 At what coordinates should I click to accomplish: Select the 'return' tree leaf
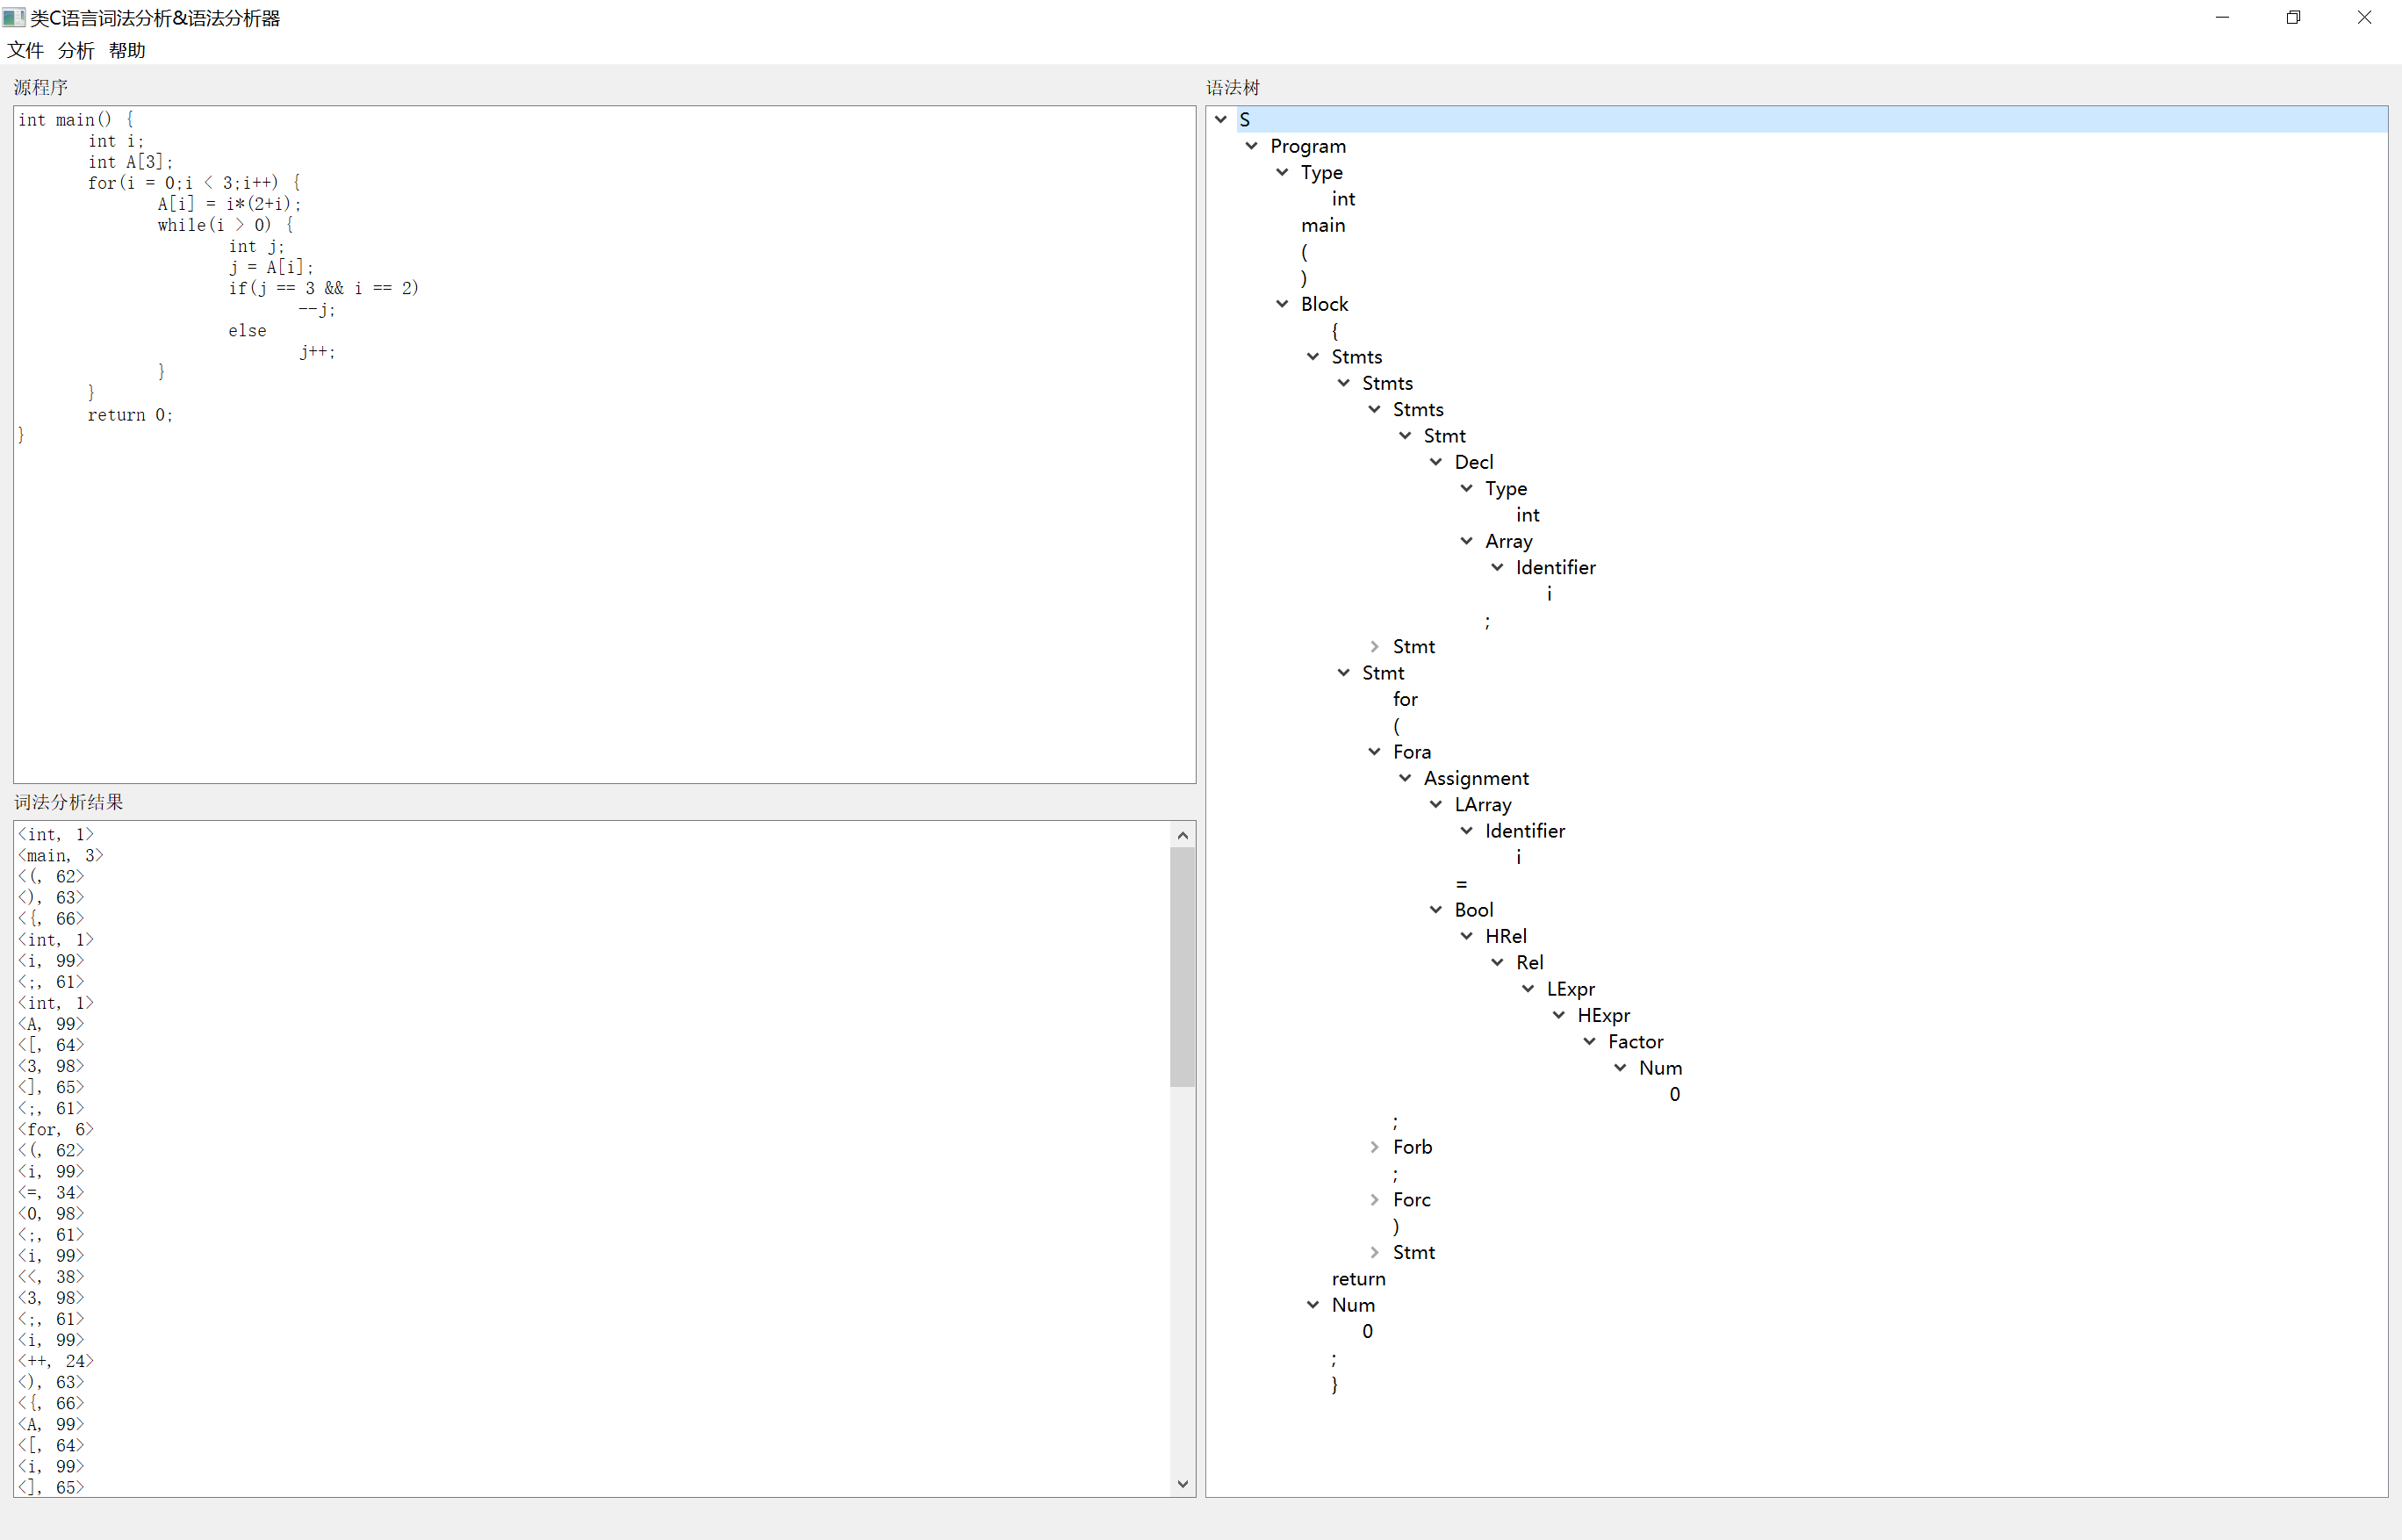(x=1358, y=1279)
